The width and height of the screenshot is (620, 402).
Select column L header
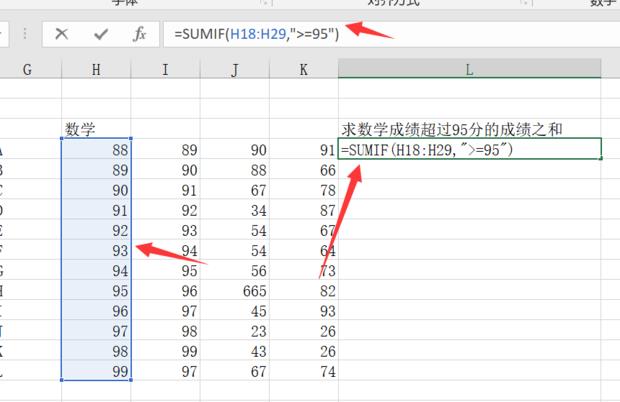click(x=469, y=68)
